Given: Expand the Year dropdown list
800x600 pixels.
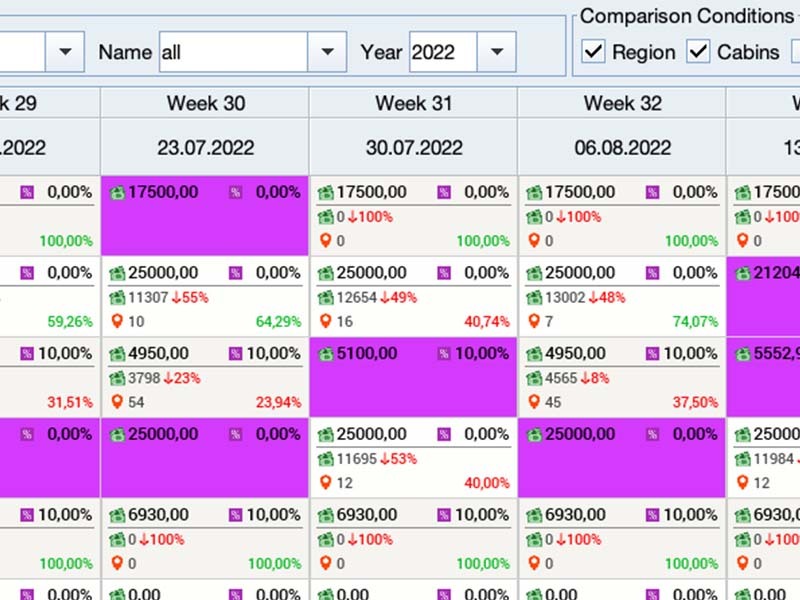Looking at the screenshot, I should (496, 52).
